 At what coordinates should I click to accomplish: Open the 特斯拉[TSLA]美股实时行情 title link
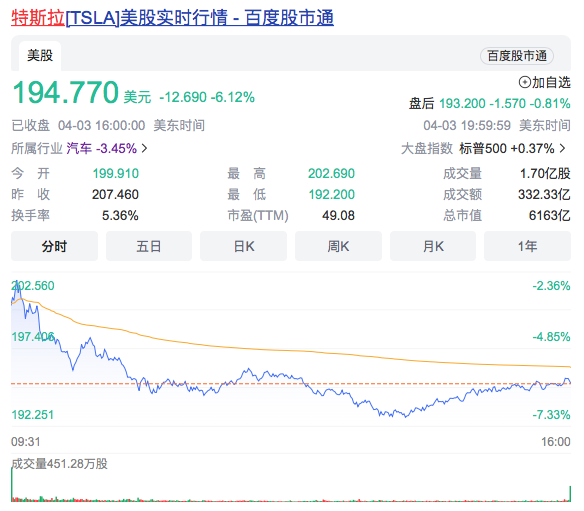point(172,18)
